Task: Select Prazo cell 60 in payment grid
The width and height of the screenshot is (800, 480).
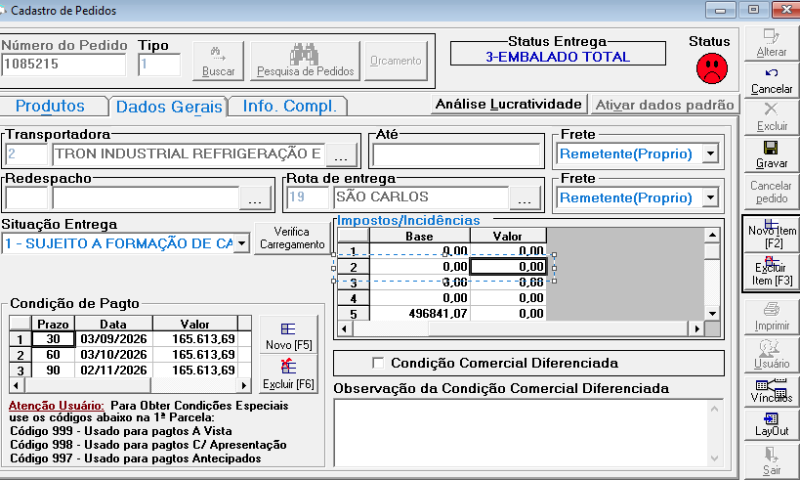Action: pos(54,355)
